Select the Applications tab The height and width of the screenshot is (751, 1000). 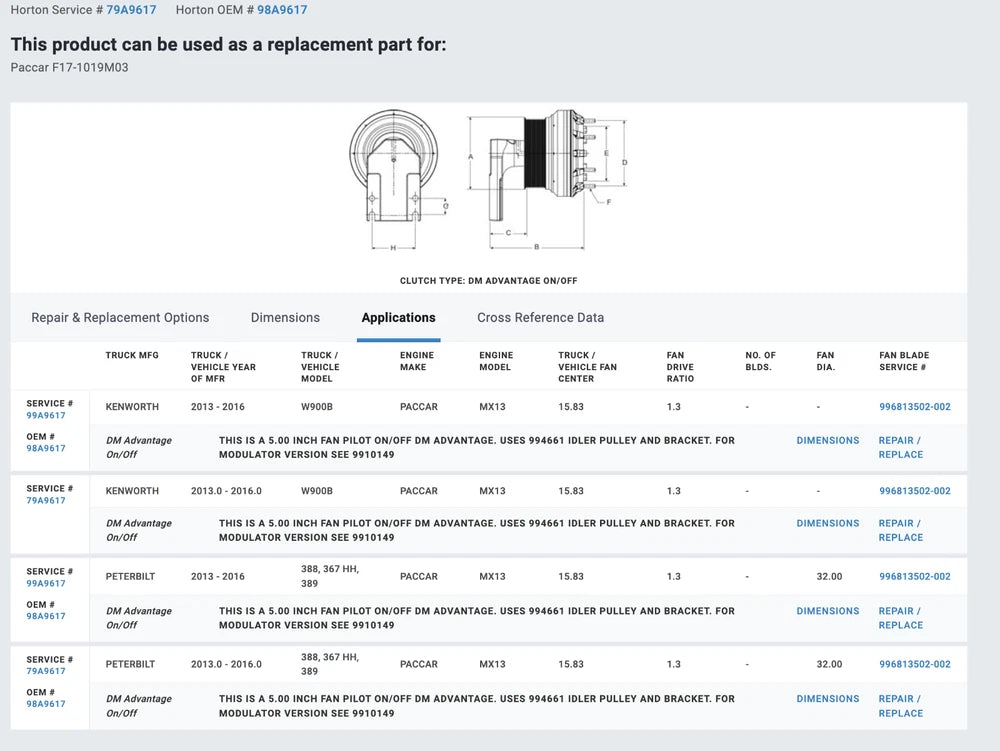pos(398,318)
